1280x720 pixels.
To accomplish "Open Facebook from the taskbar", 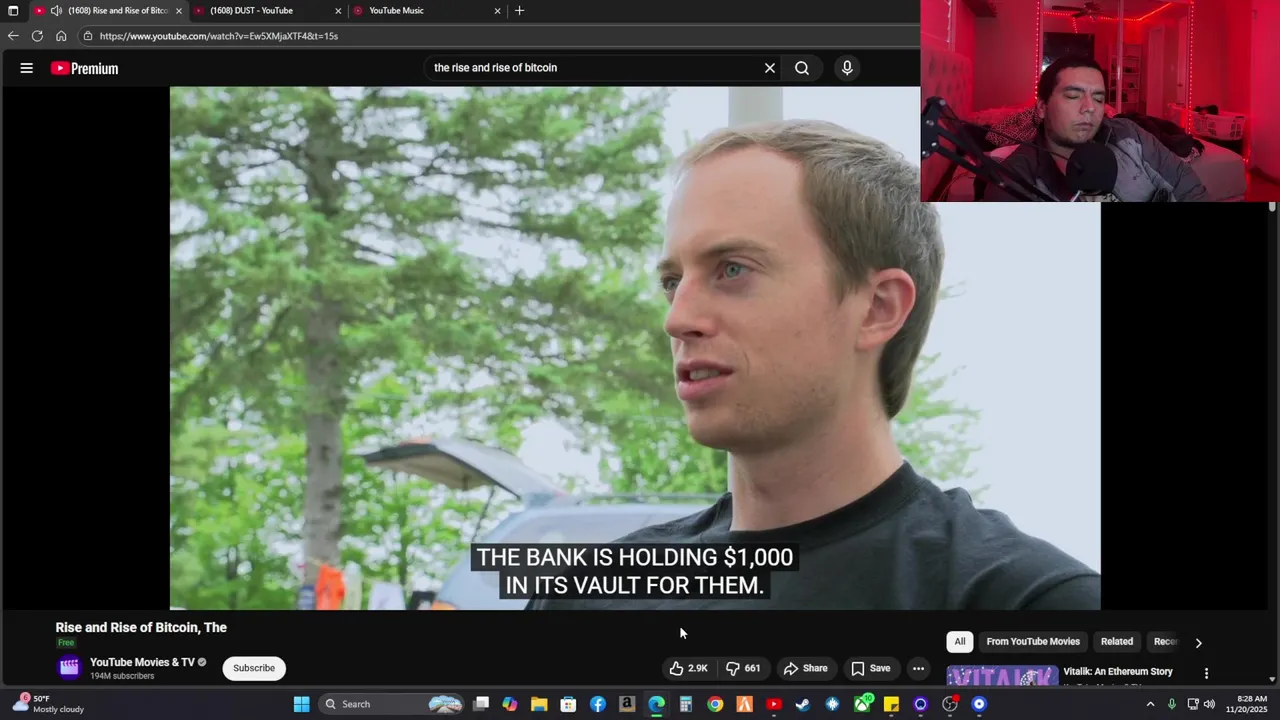I will click(x=598, y=704).
